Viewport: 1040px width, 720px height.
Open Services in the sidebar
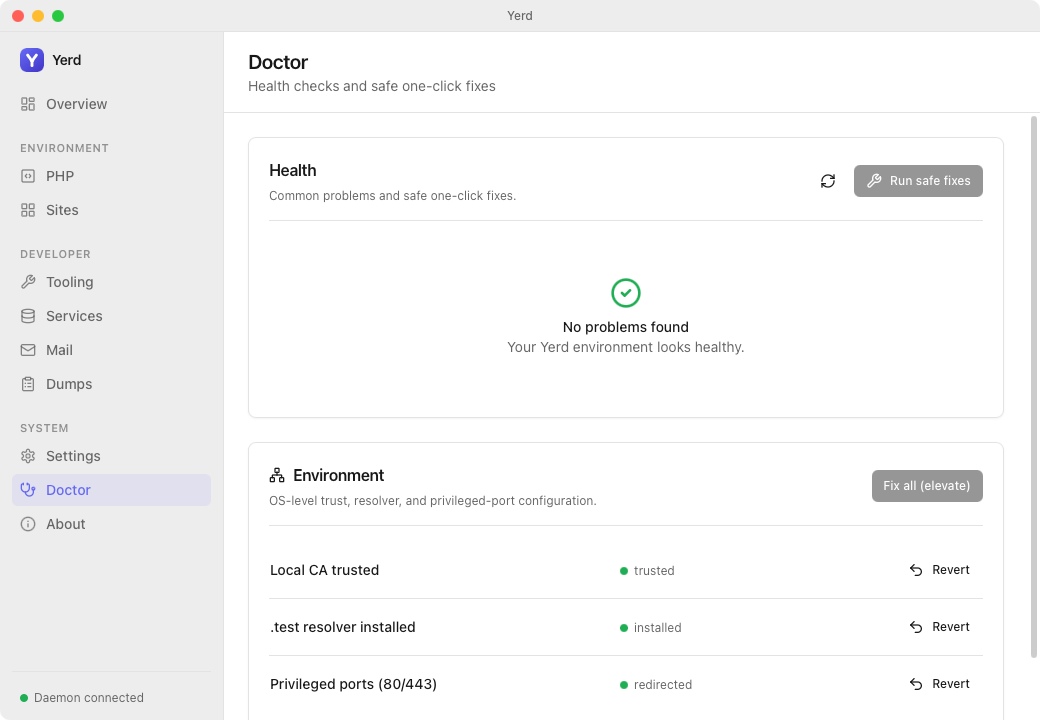pos(111,316)
